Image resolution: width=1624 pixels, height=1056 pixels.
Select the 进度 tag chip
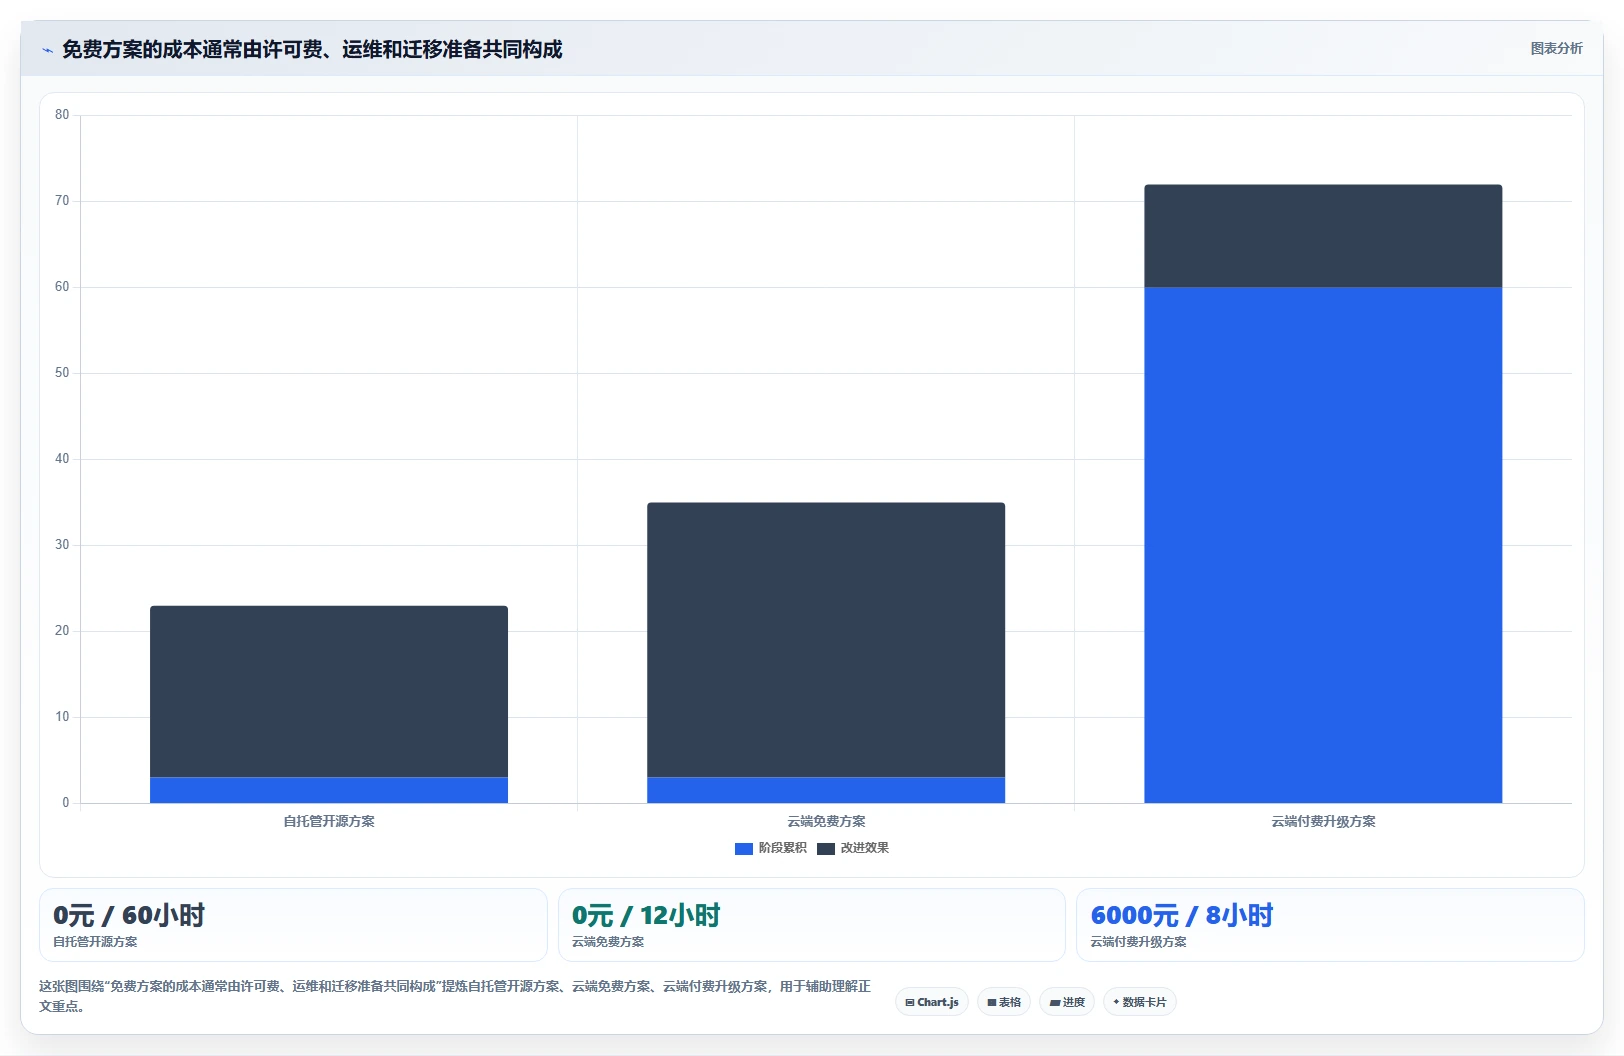click(x=1067, y=1002)
